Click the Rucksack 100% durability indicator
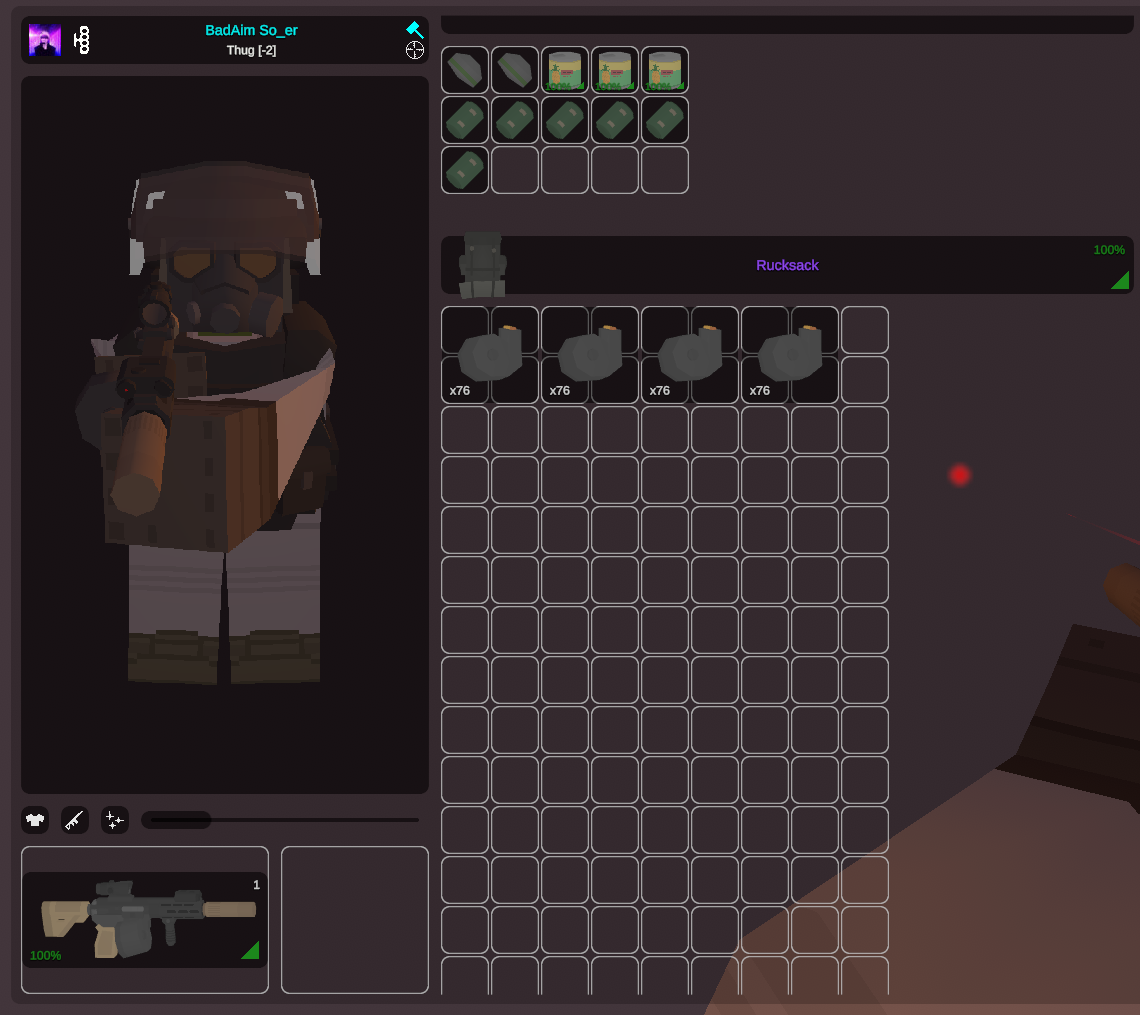The height and width of the screenshot is (1015, 1140). (1109, 250)
